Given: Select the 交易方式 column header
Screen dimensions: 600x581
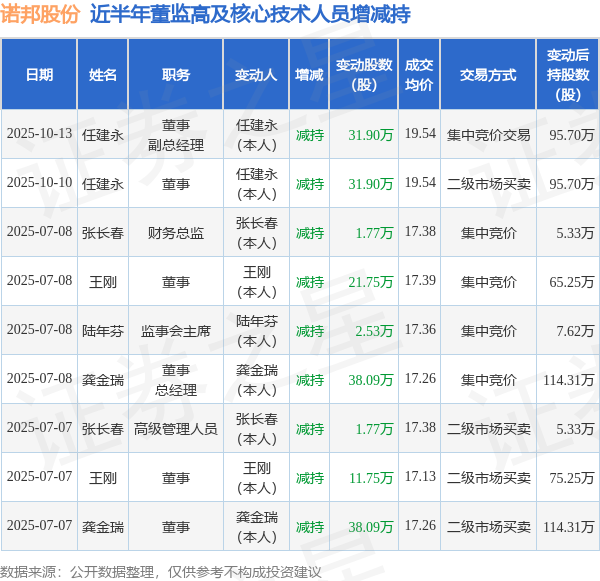Looking at the screenshot, I should pos(488,75).
